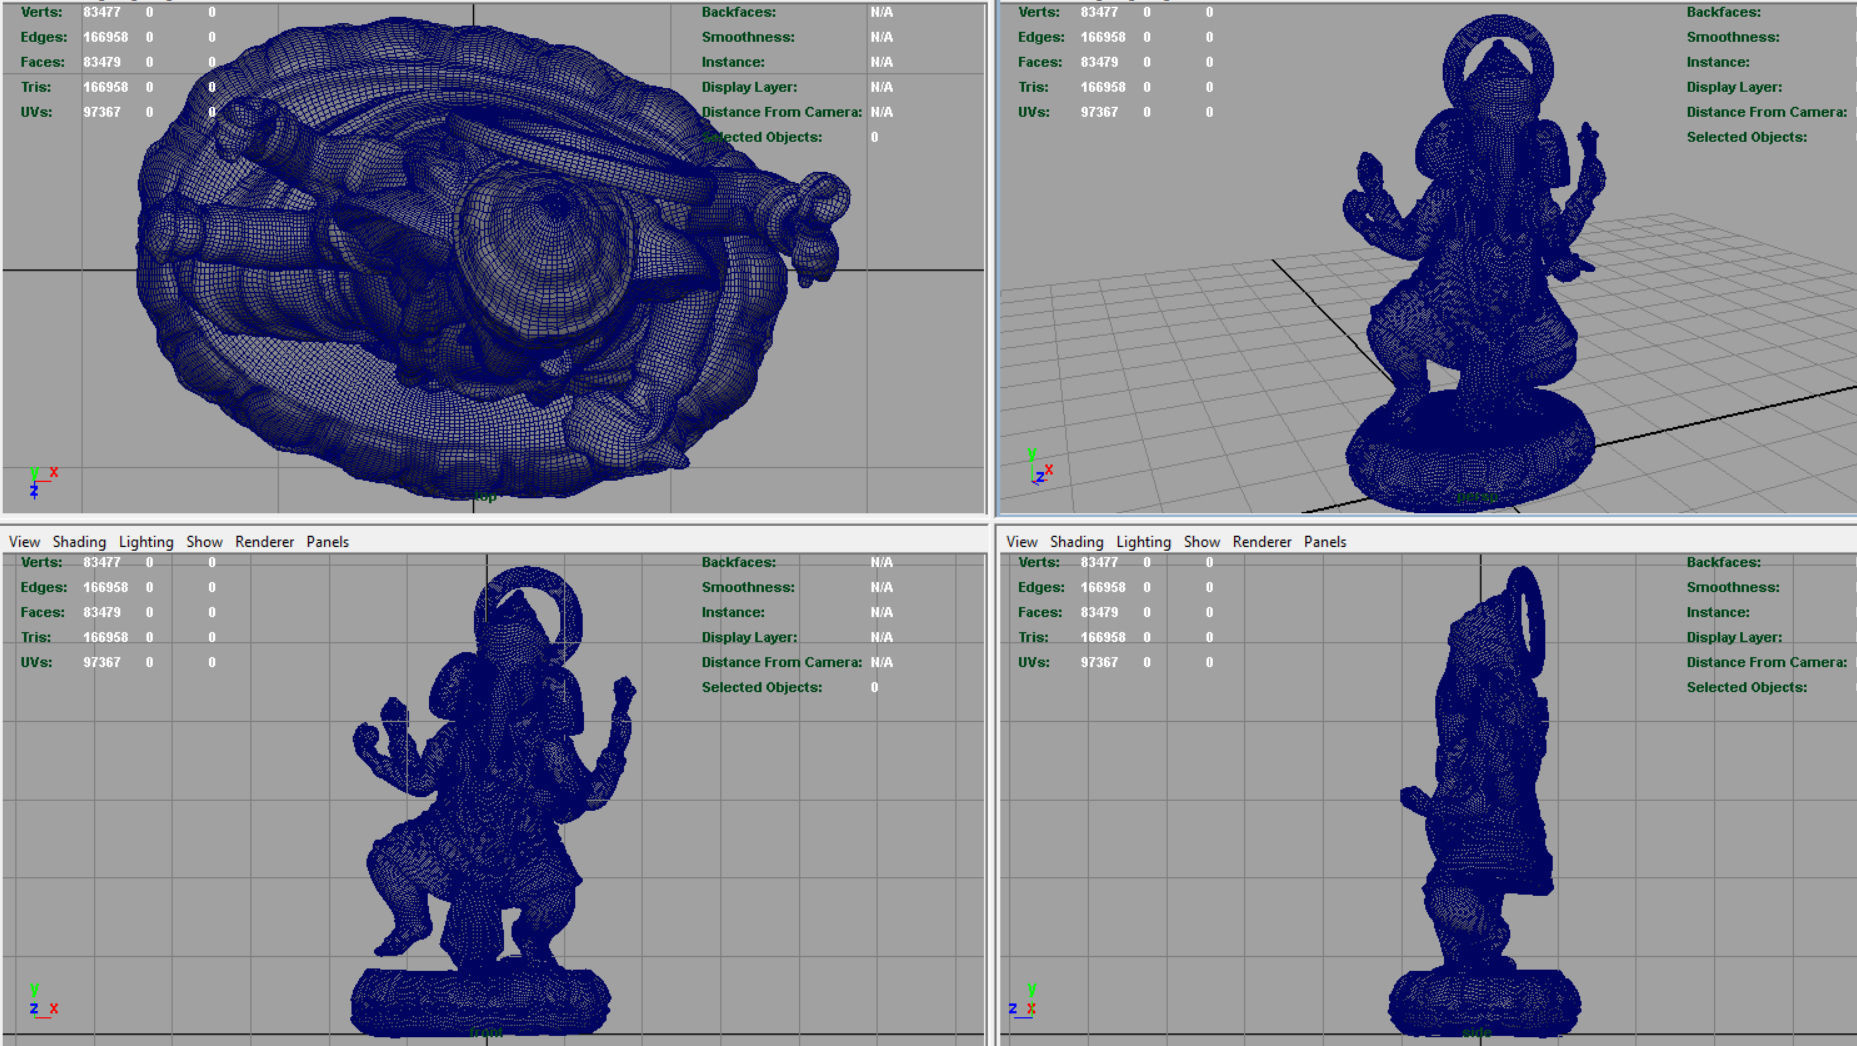The image size is (1857, 1046).
Task: Click Display Layer label in front view
Action: click(749, 637)
